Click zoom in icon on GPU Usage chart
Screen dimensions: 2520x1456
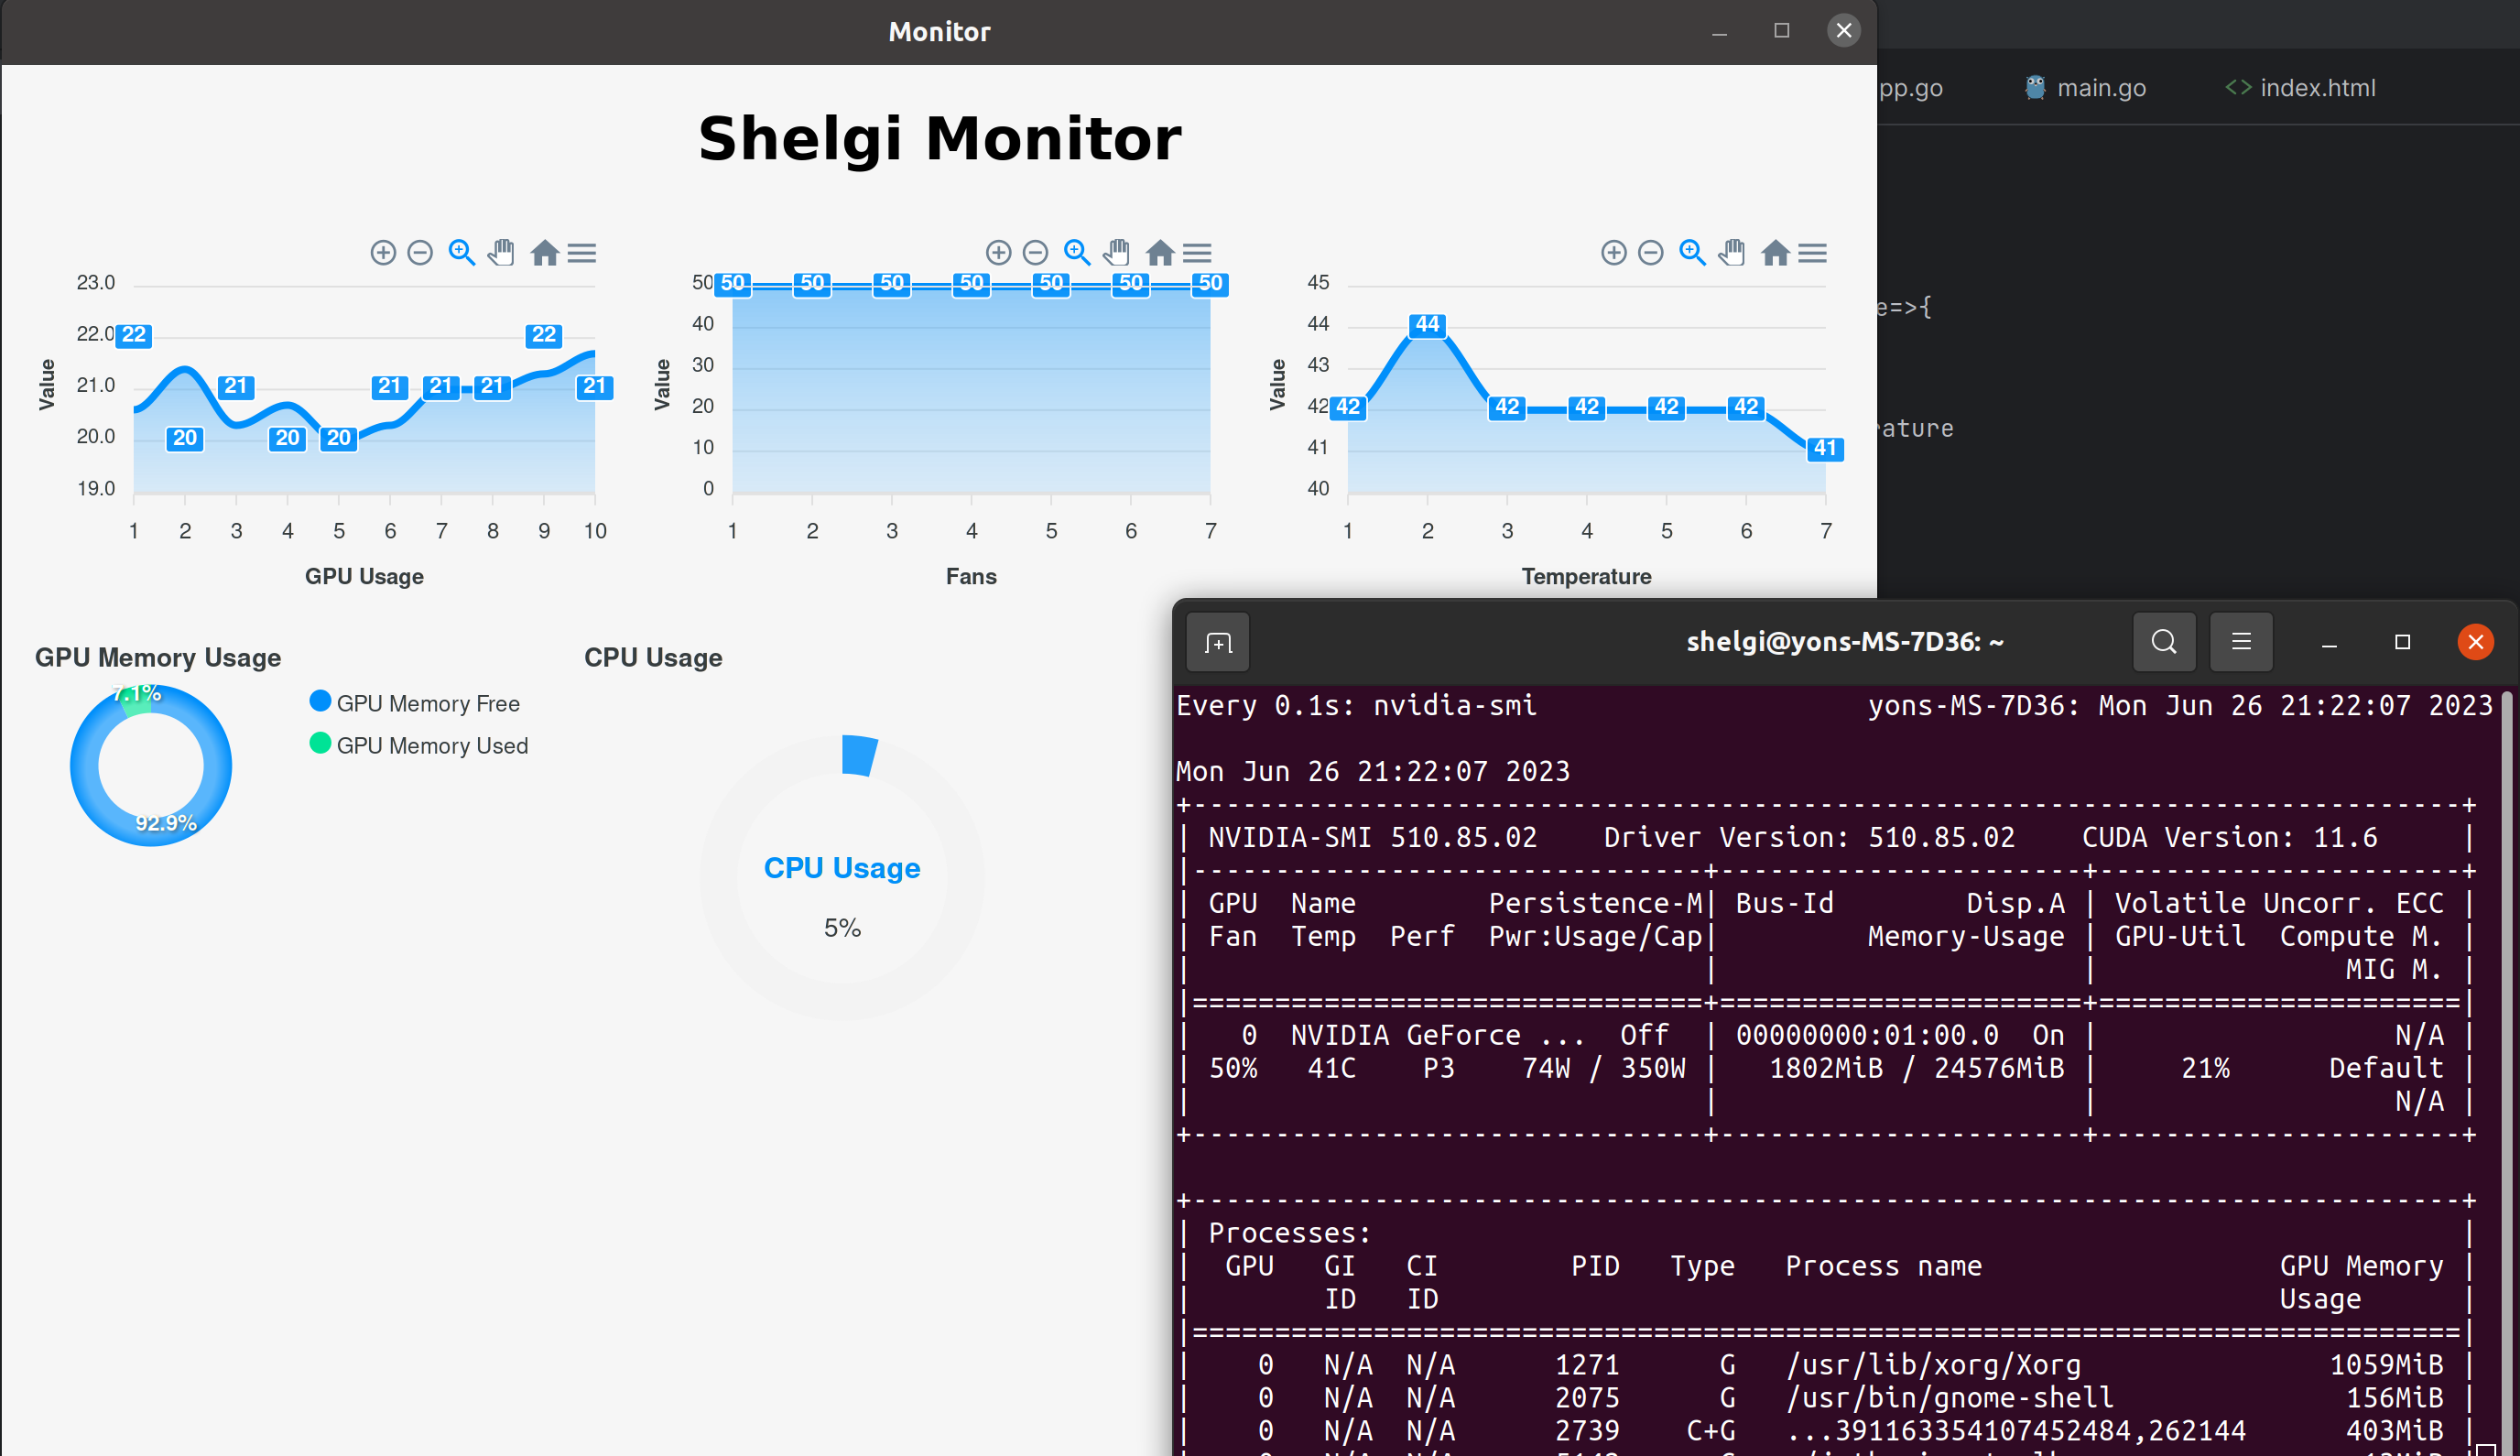pyautogui.click(x=383, y=253)
